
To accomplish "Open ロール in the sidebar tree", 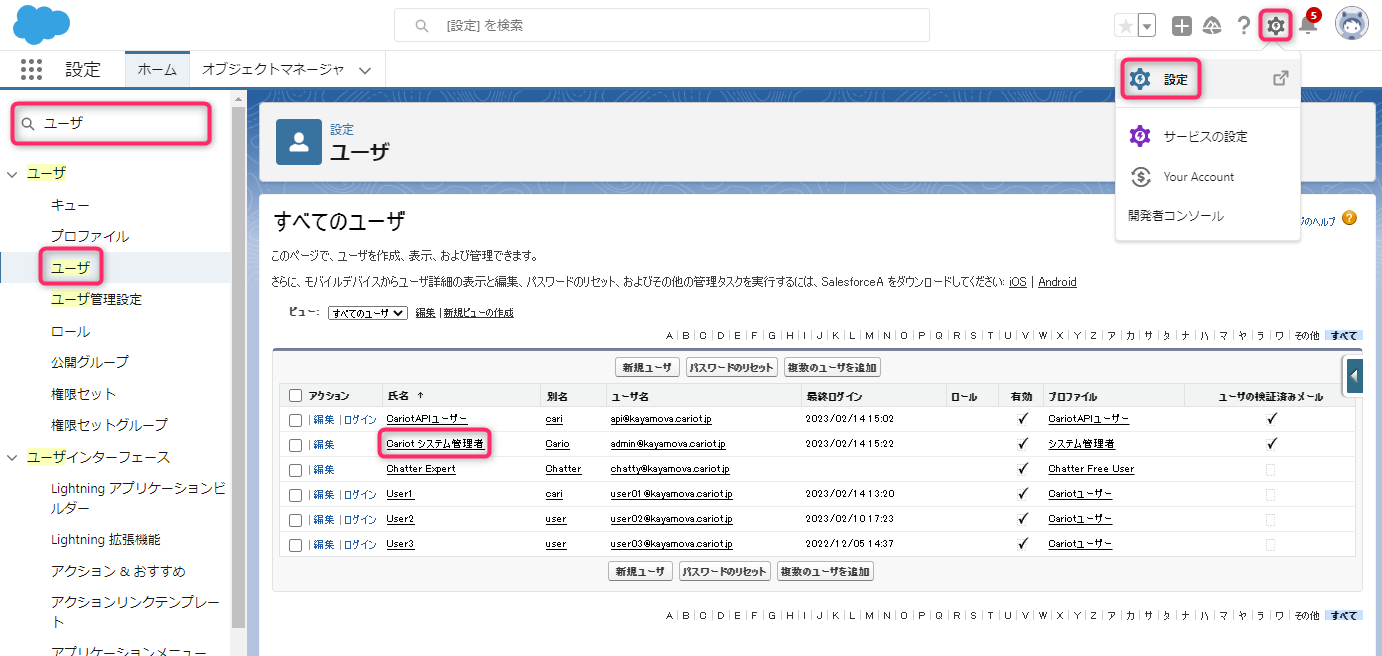I will pyautogui.click(x=71, y=332).
